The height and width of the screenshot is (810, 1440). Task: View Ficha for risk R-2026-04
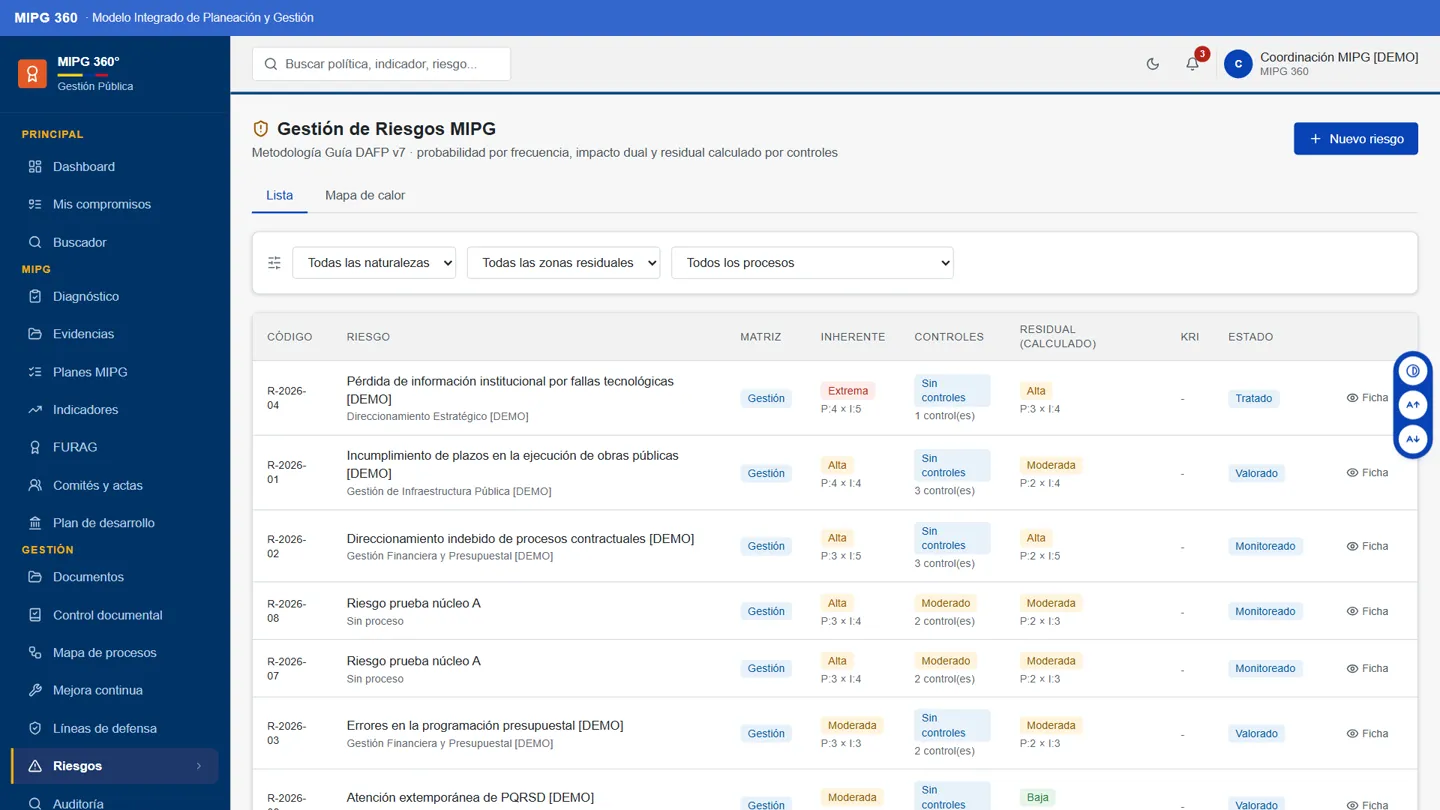pyautogui.click(x=1367, y=398)
